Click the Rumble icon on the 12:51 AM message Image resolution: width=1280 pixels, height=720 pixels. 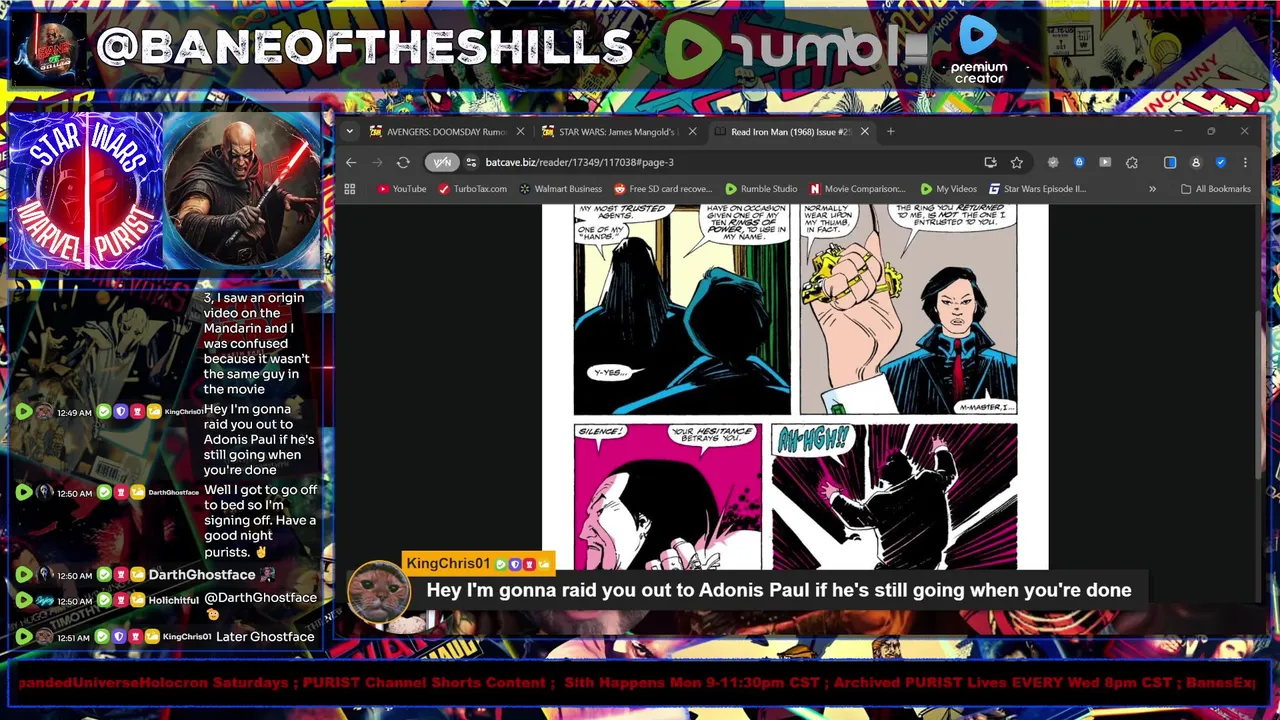pos(24,637)
